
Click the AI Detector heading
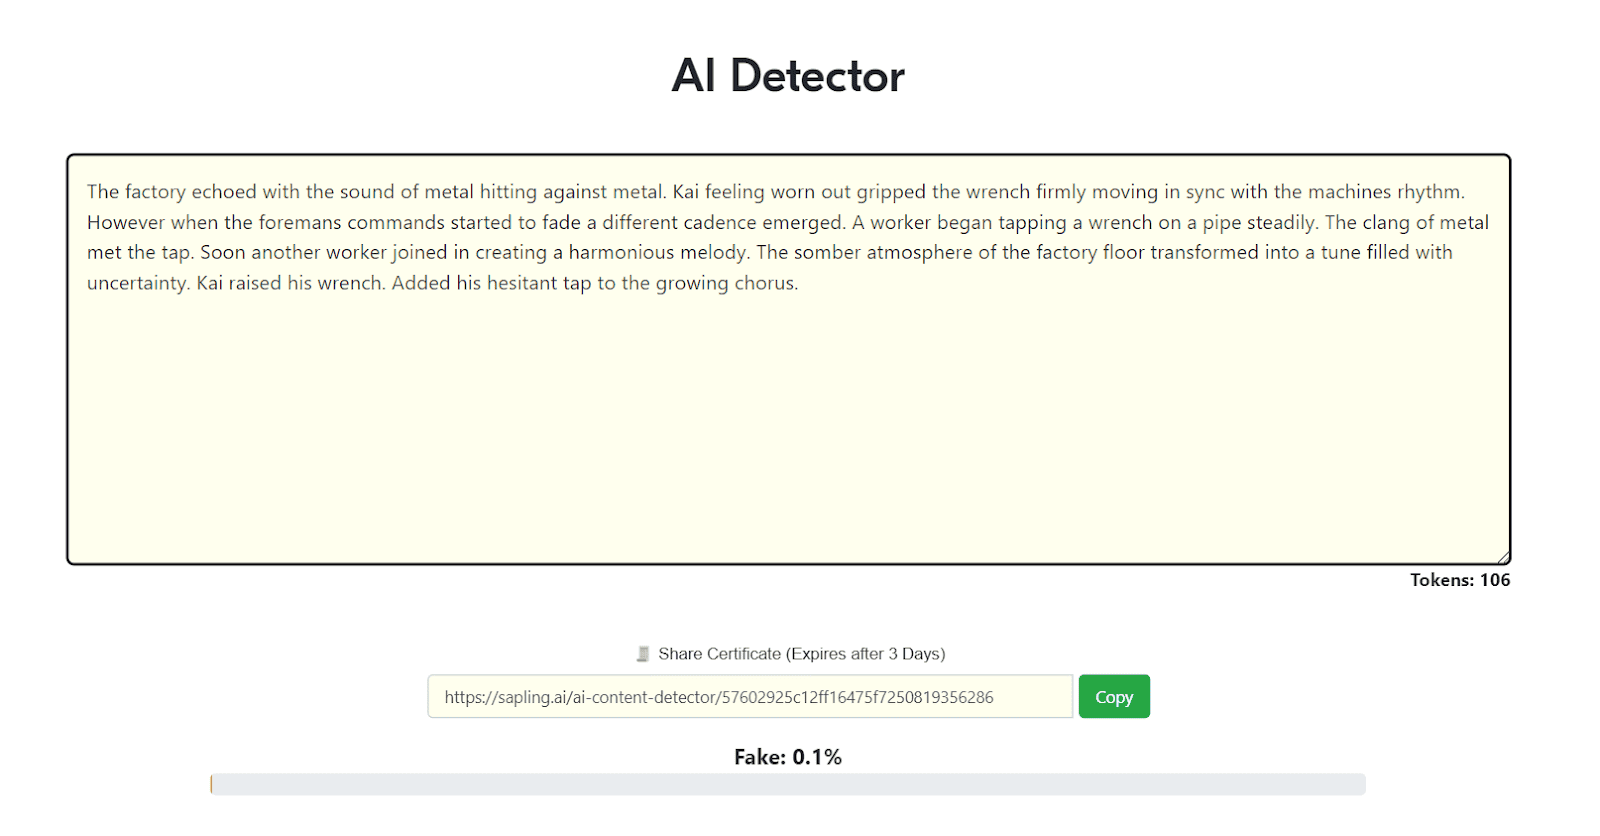(788, 76)
